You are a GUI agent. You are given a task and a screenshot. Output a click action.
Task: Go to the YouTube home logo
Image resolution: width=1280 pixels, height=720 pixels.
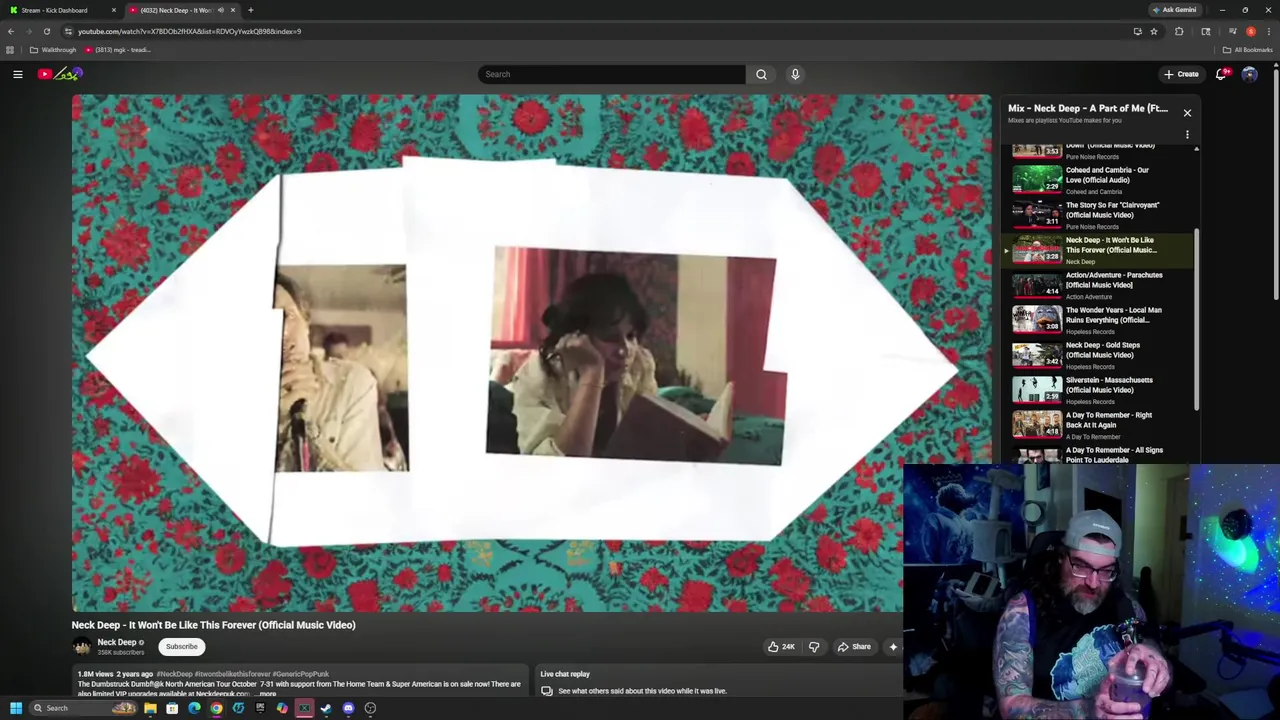(x=60, y=74)
